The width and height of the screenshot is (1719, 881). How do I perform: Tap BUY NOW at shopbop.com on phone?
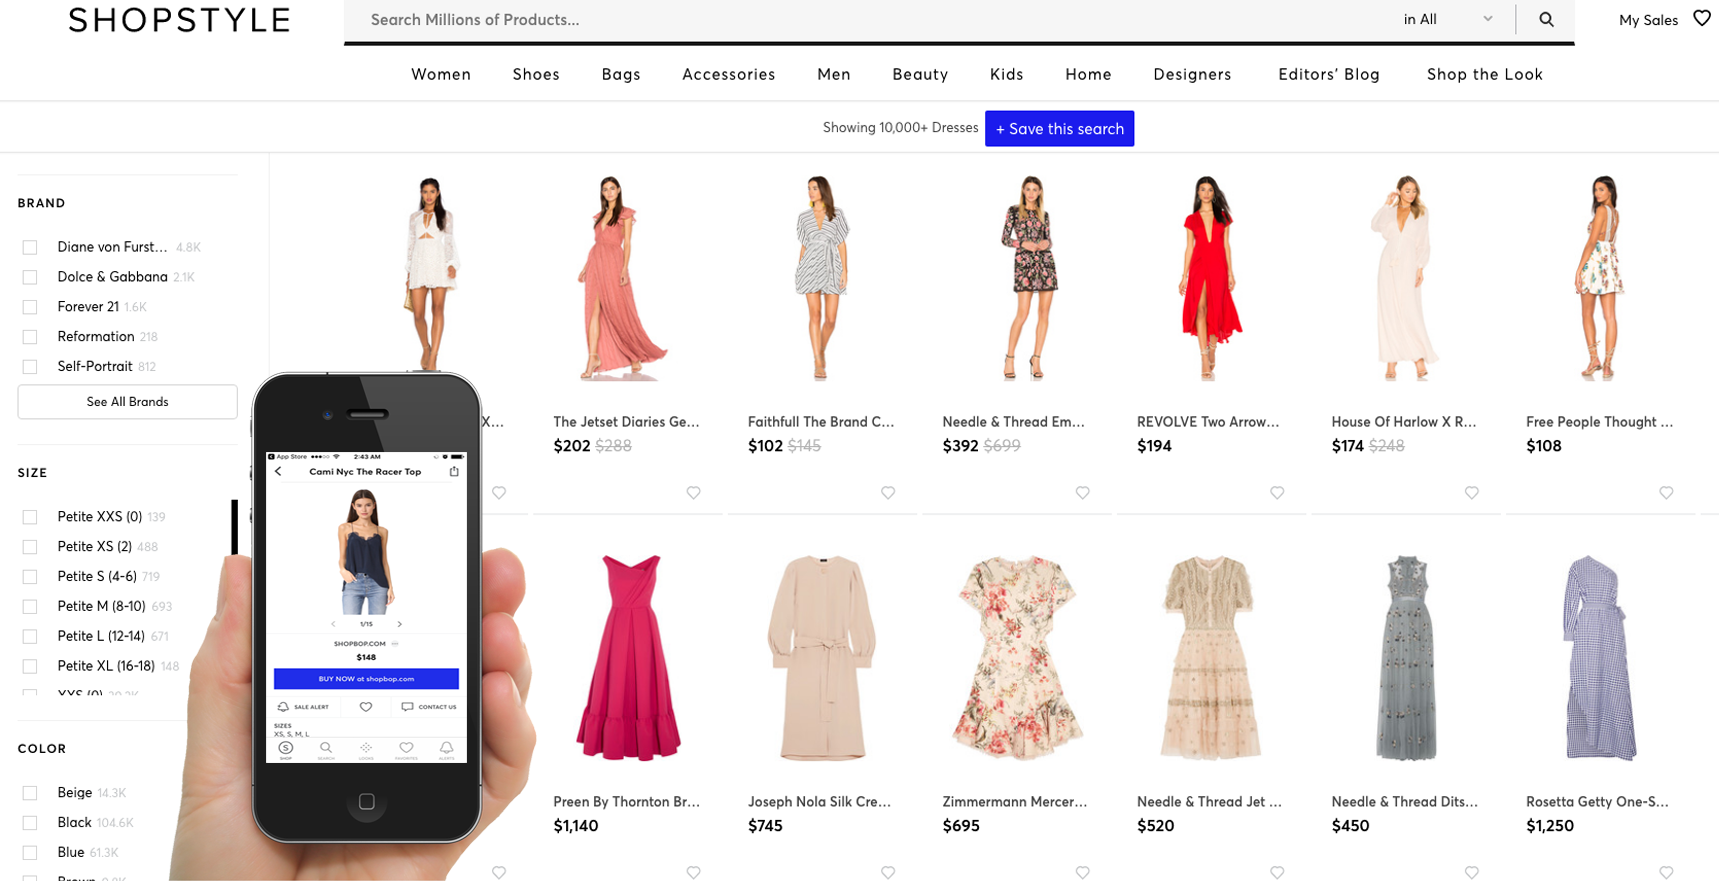(x=366, y=678)
